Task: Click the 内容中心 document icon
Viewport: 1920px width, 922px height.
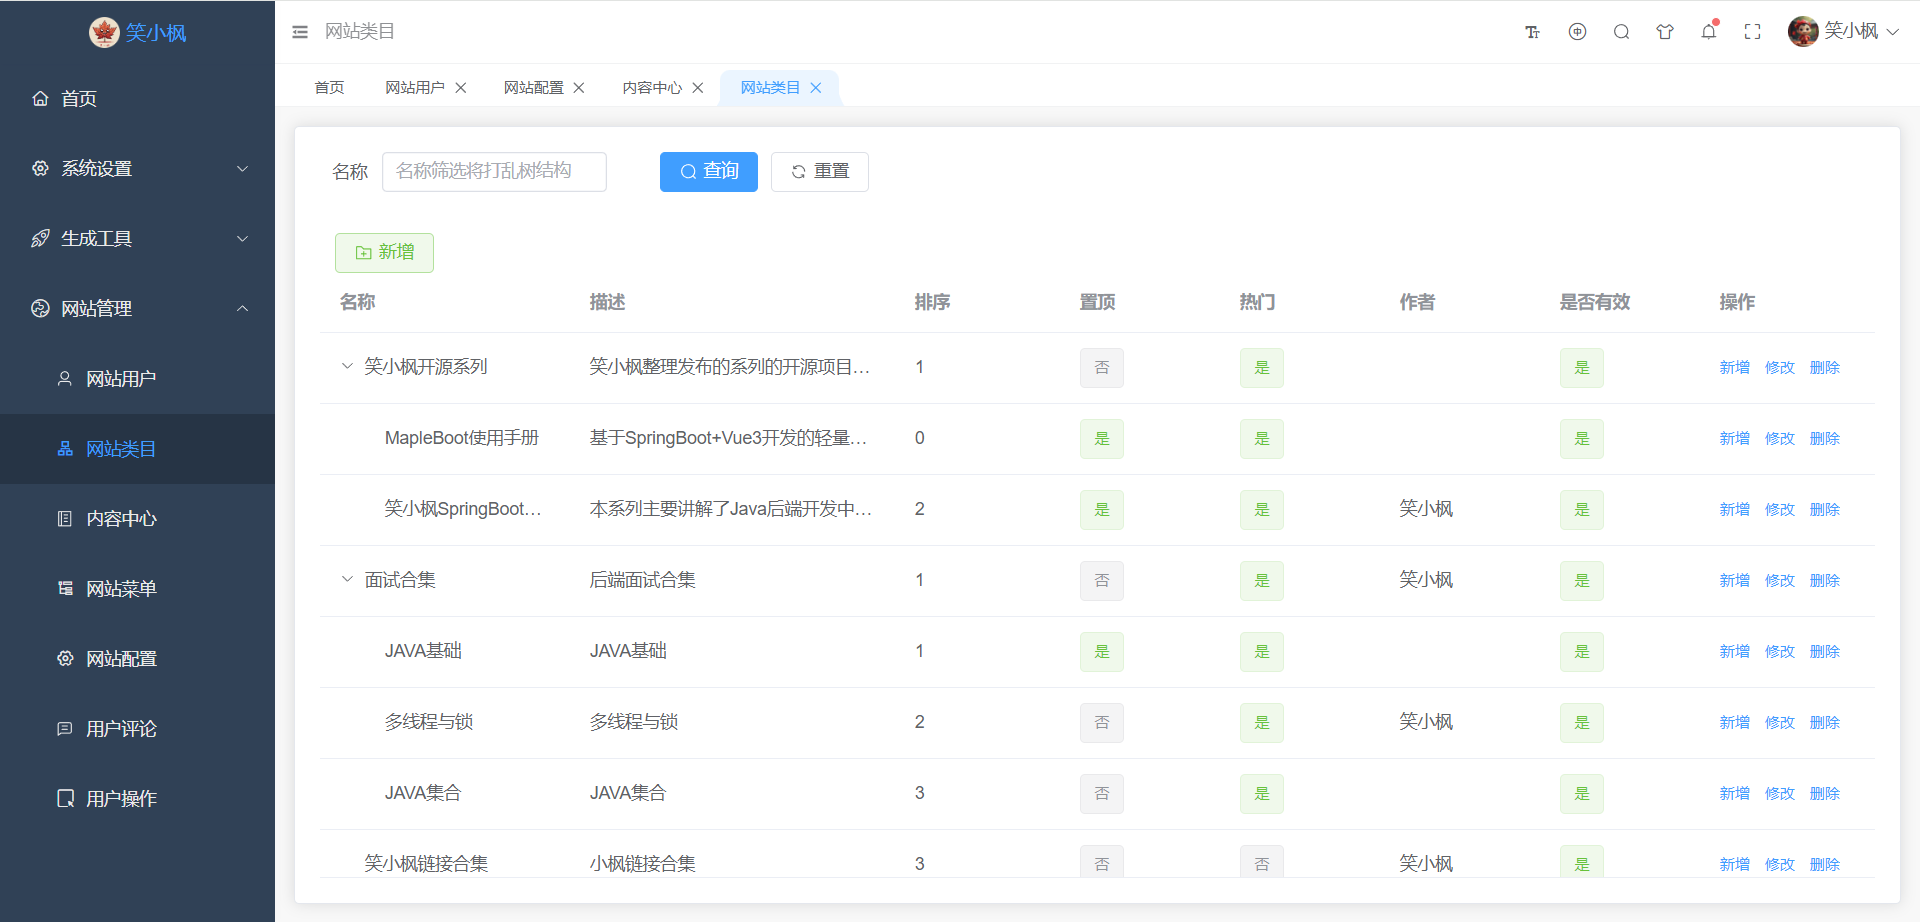Action: click(65, 518)
